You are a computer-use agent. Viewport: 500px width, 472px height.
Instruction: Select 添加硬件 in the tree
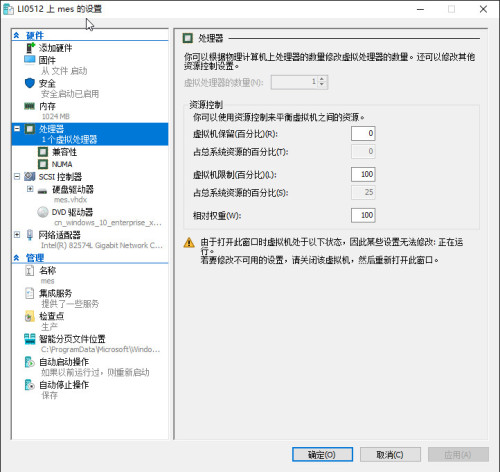tap(55, 48)
